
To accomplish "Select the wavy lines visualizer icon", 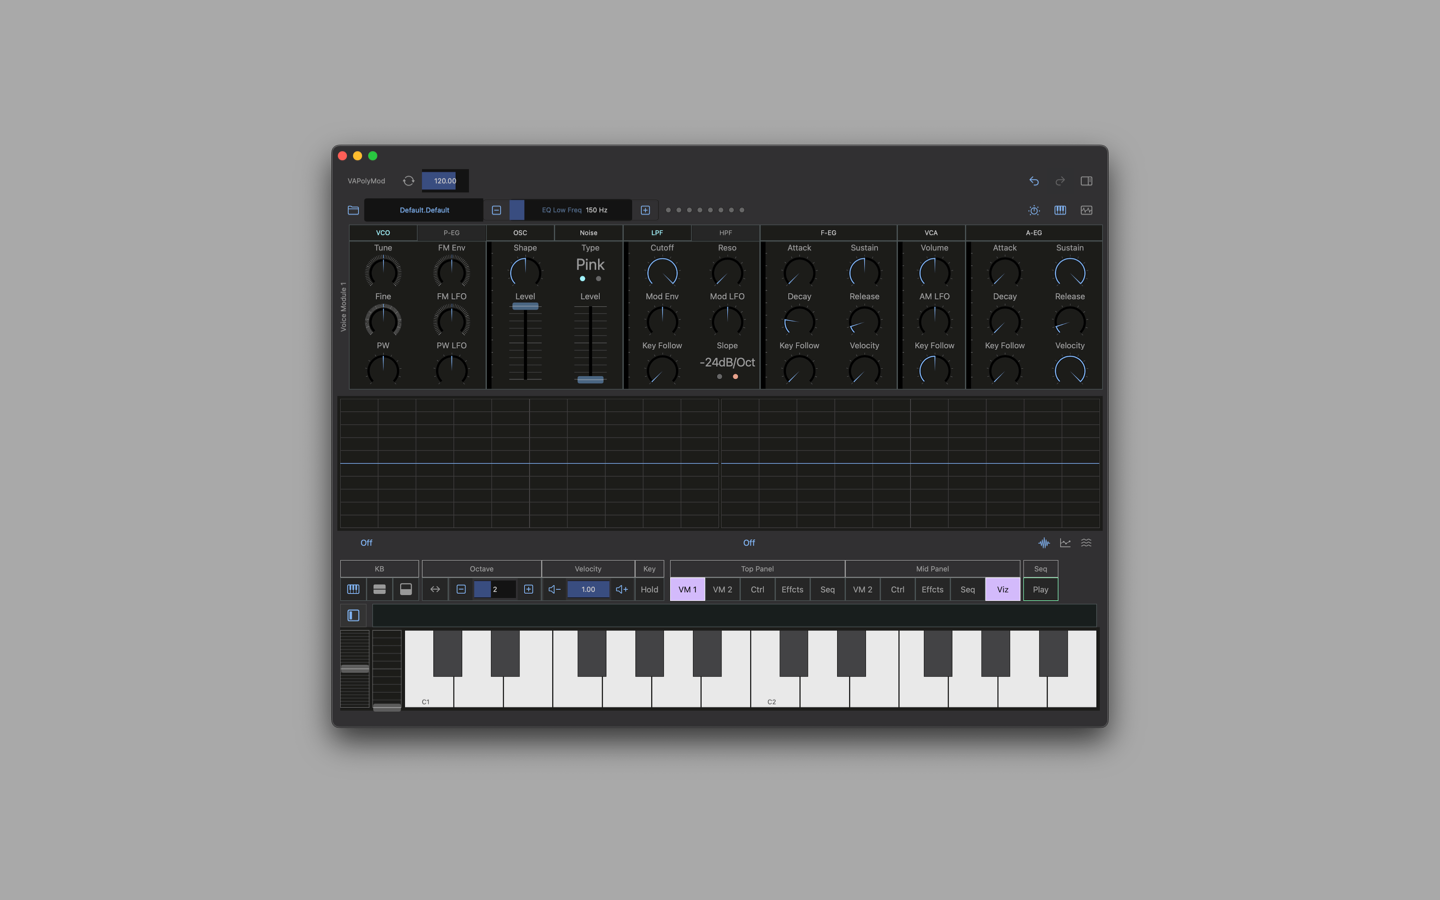I will (1086, 543).
